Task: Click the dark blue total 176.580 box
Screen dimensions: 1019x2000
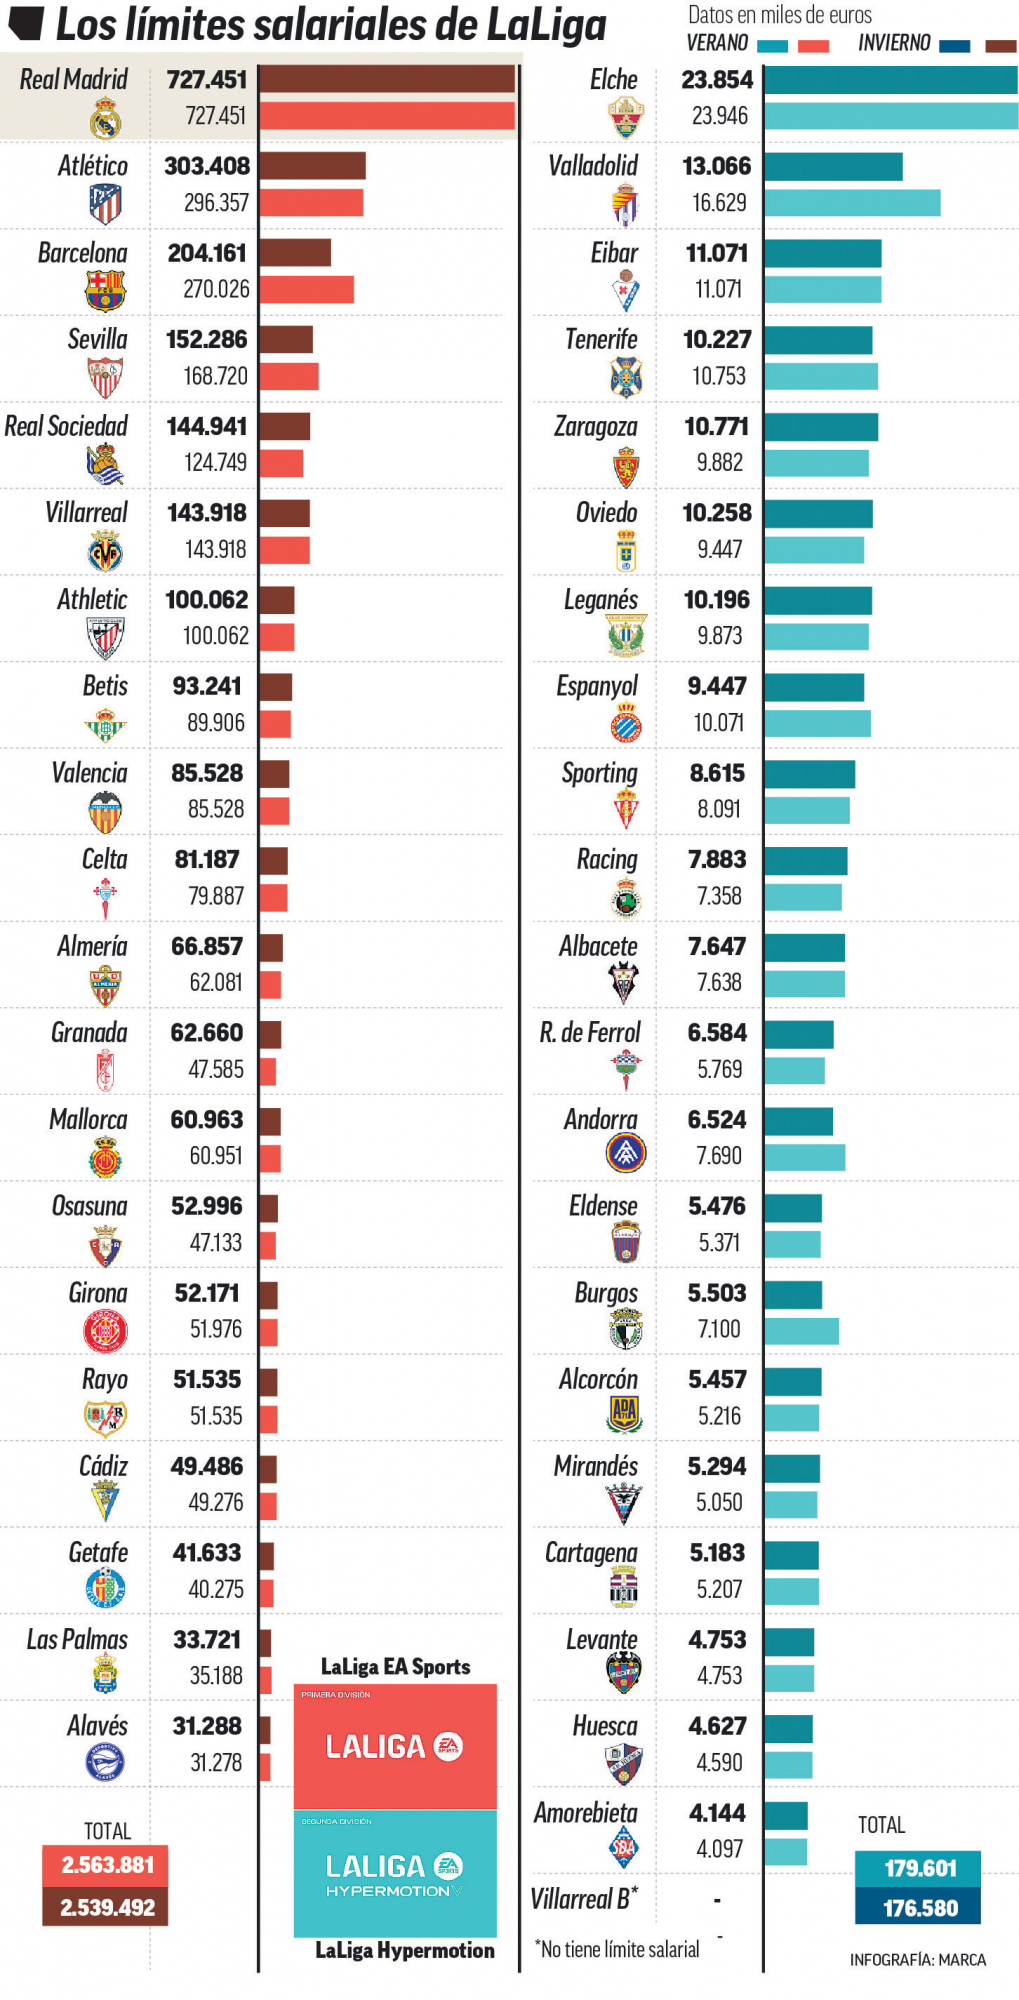Action: [918, 1908]
